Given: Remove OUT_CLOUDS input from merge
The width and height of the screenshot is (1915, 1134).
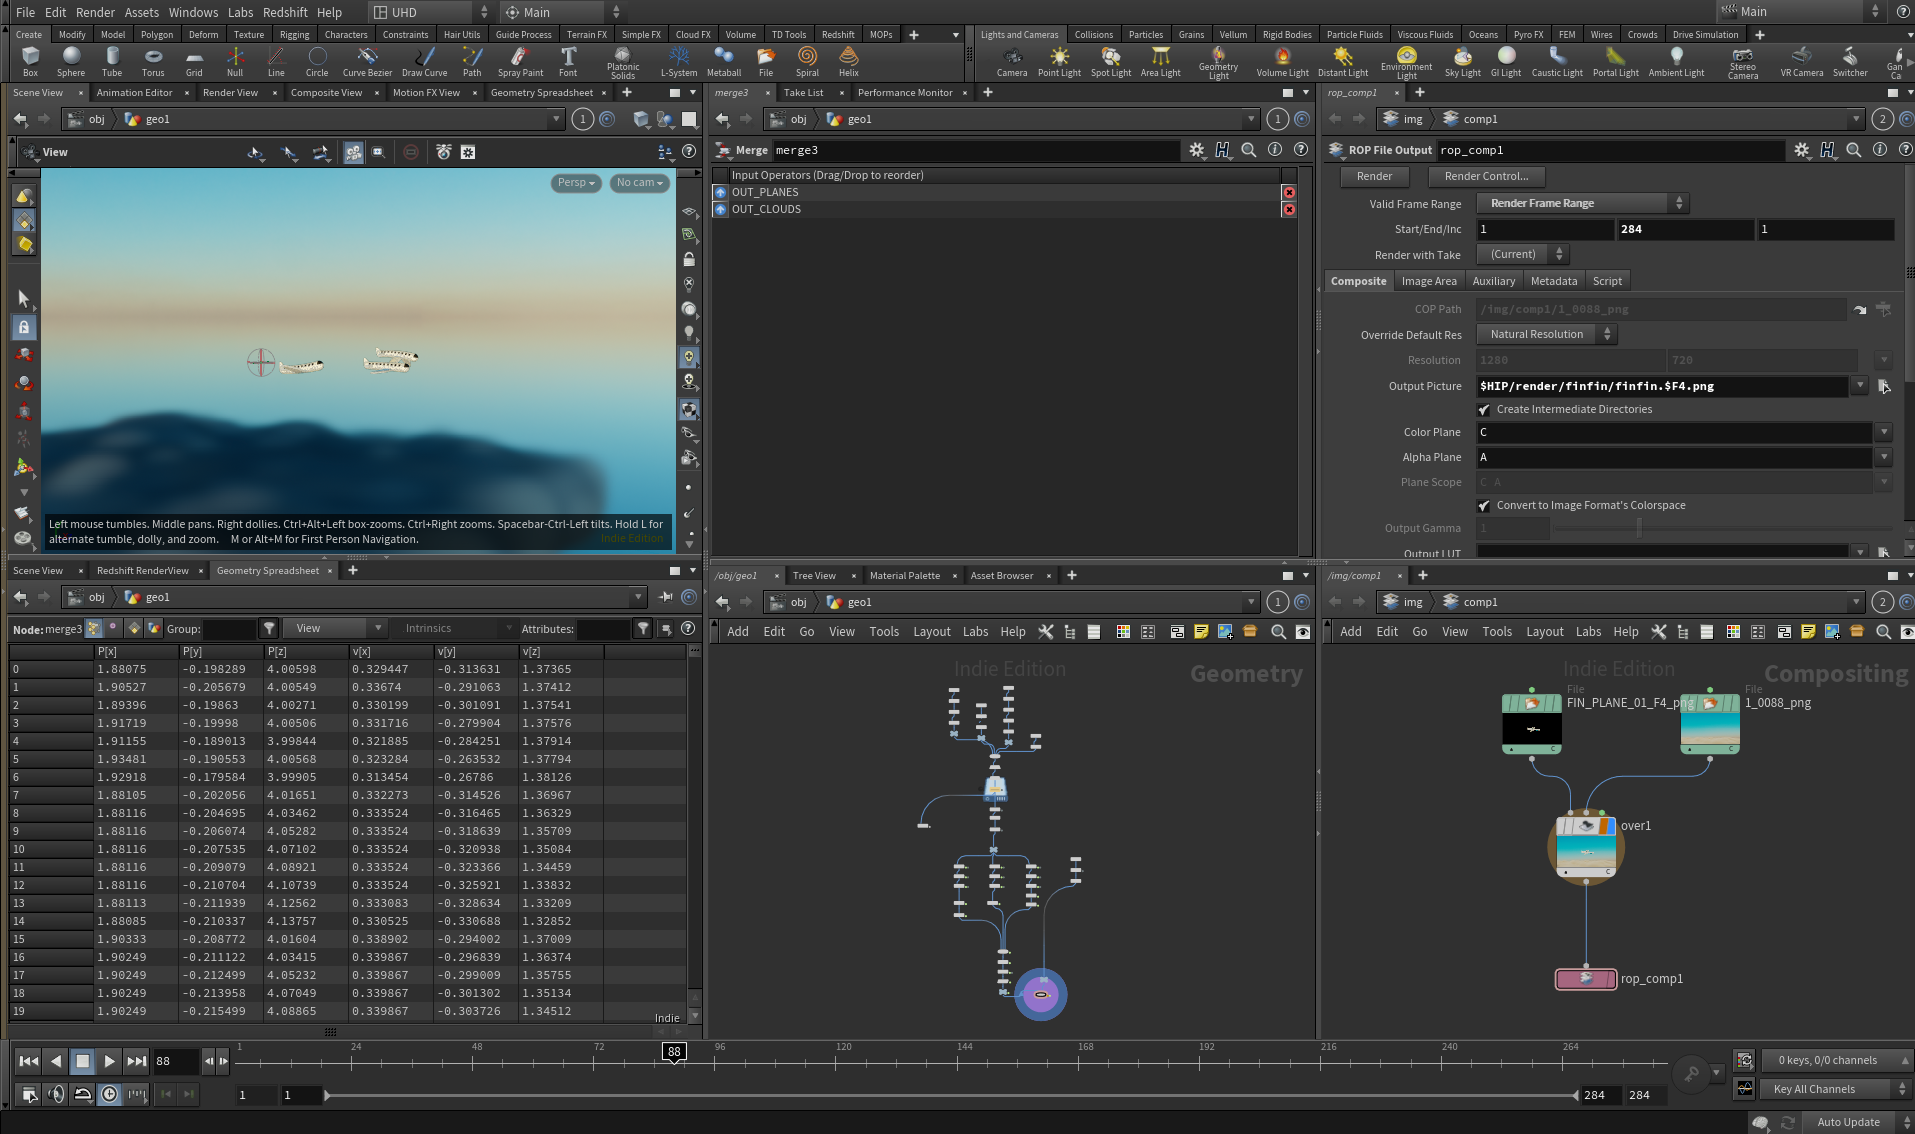Looking at the screenshot, I should [1289, 209].
